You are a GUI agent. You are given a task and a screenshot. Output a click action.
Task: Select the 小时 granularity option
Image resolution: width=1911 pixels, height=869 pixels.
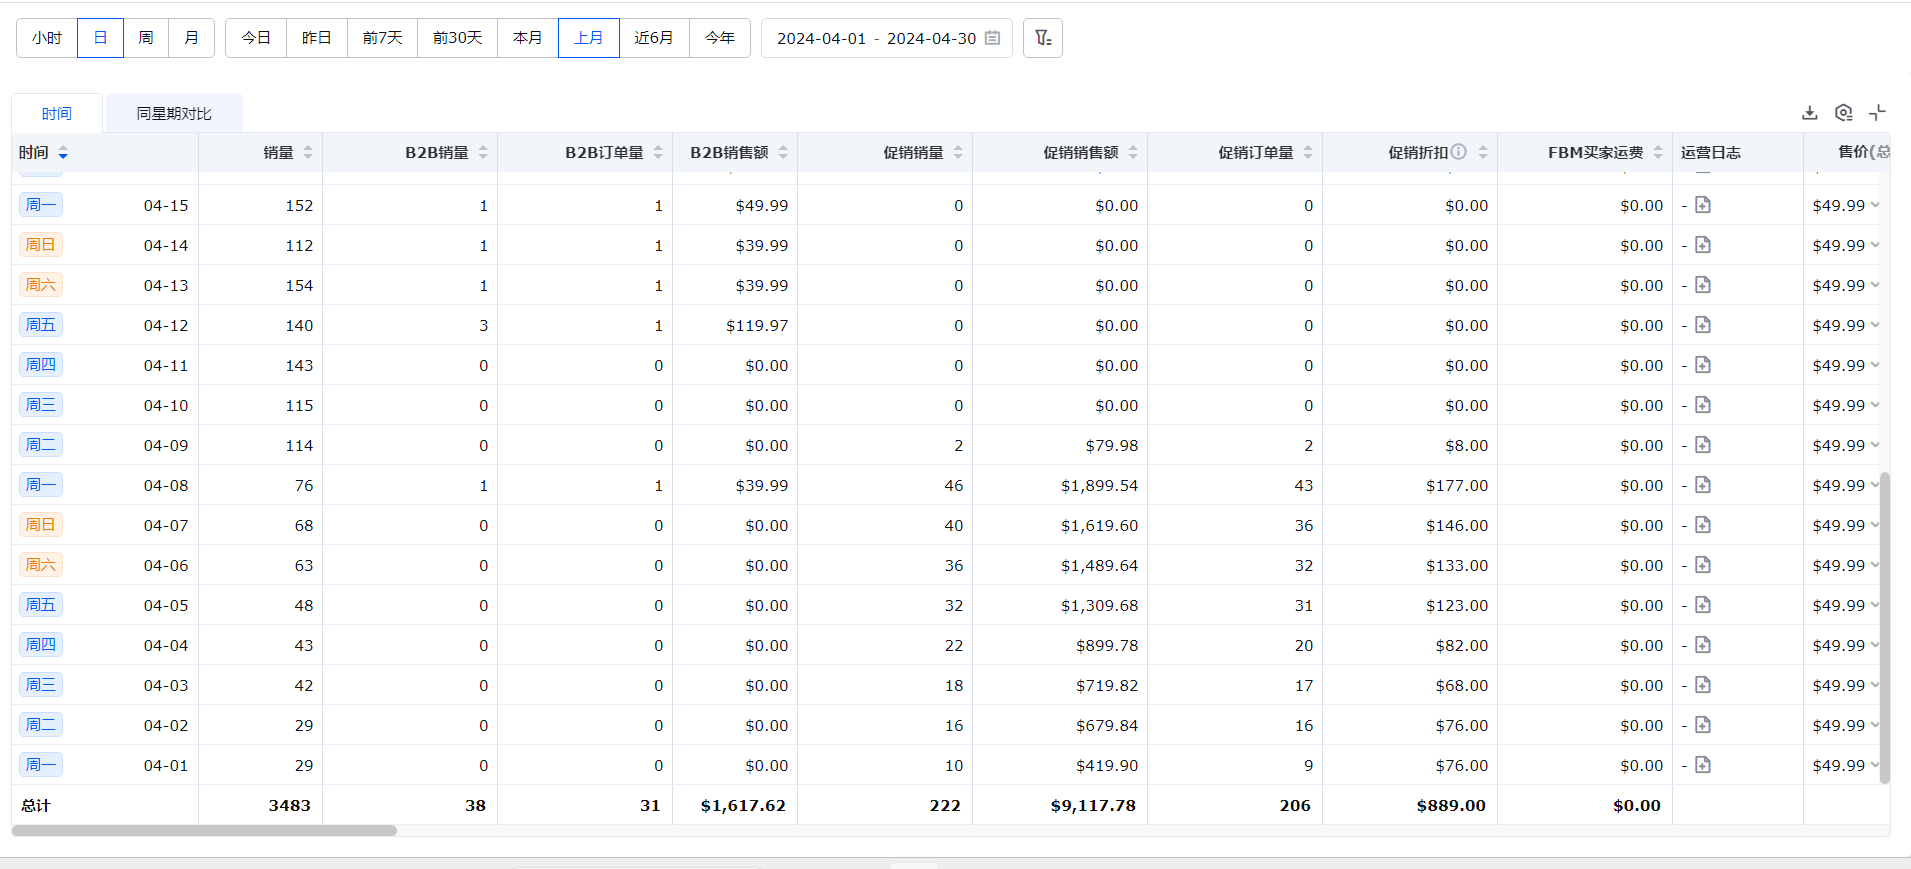(47, 38)
